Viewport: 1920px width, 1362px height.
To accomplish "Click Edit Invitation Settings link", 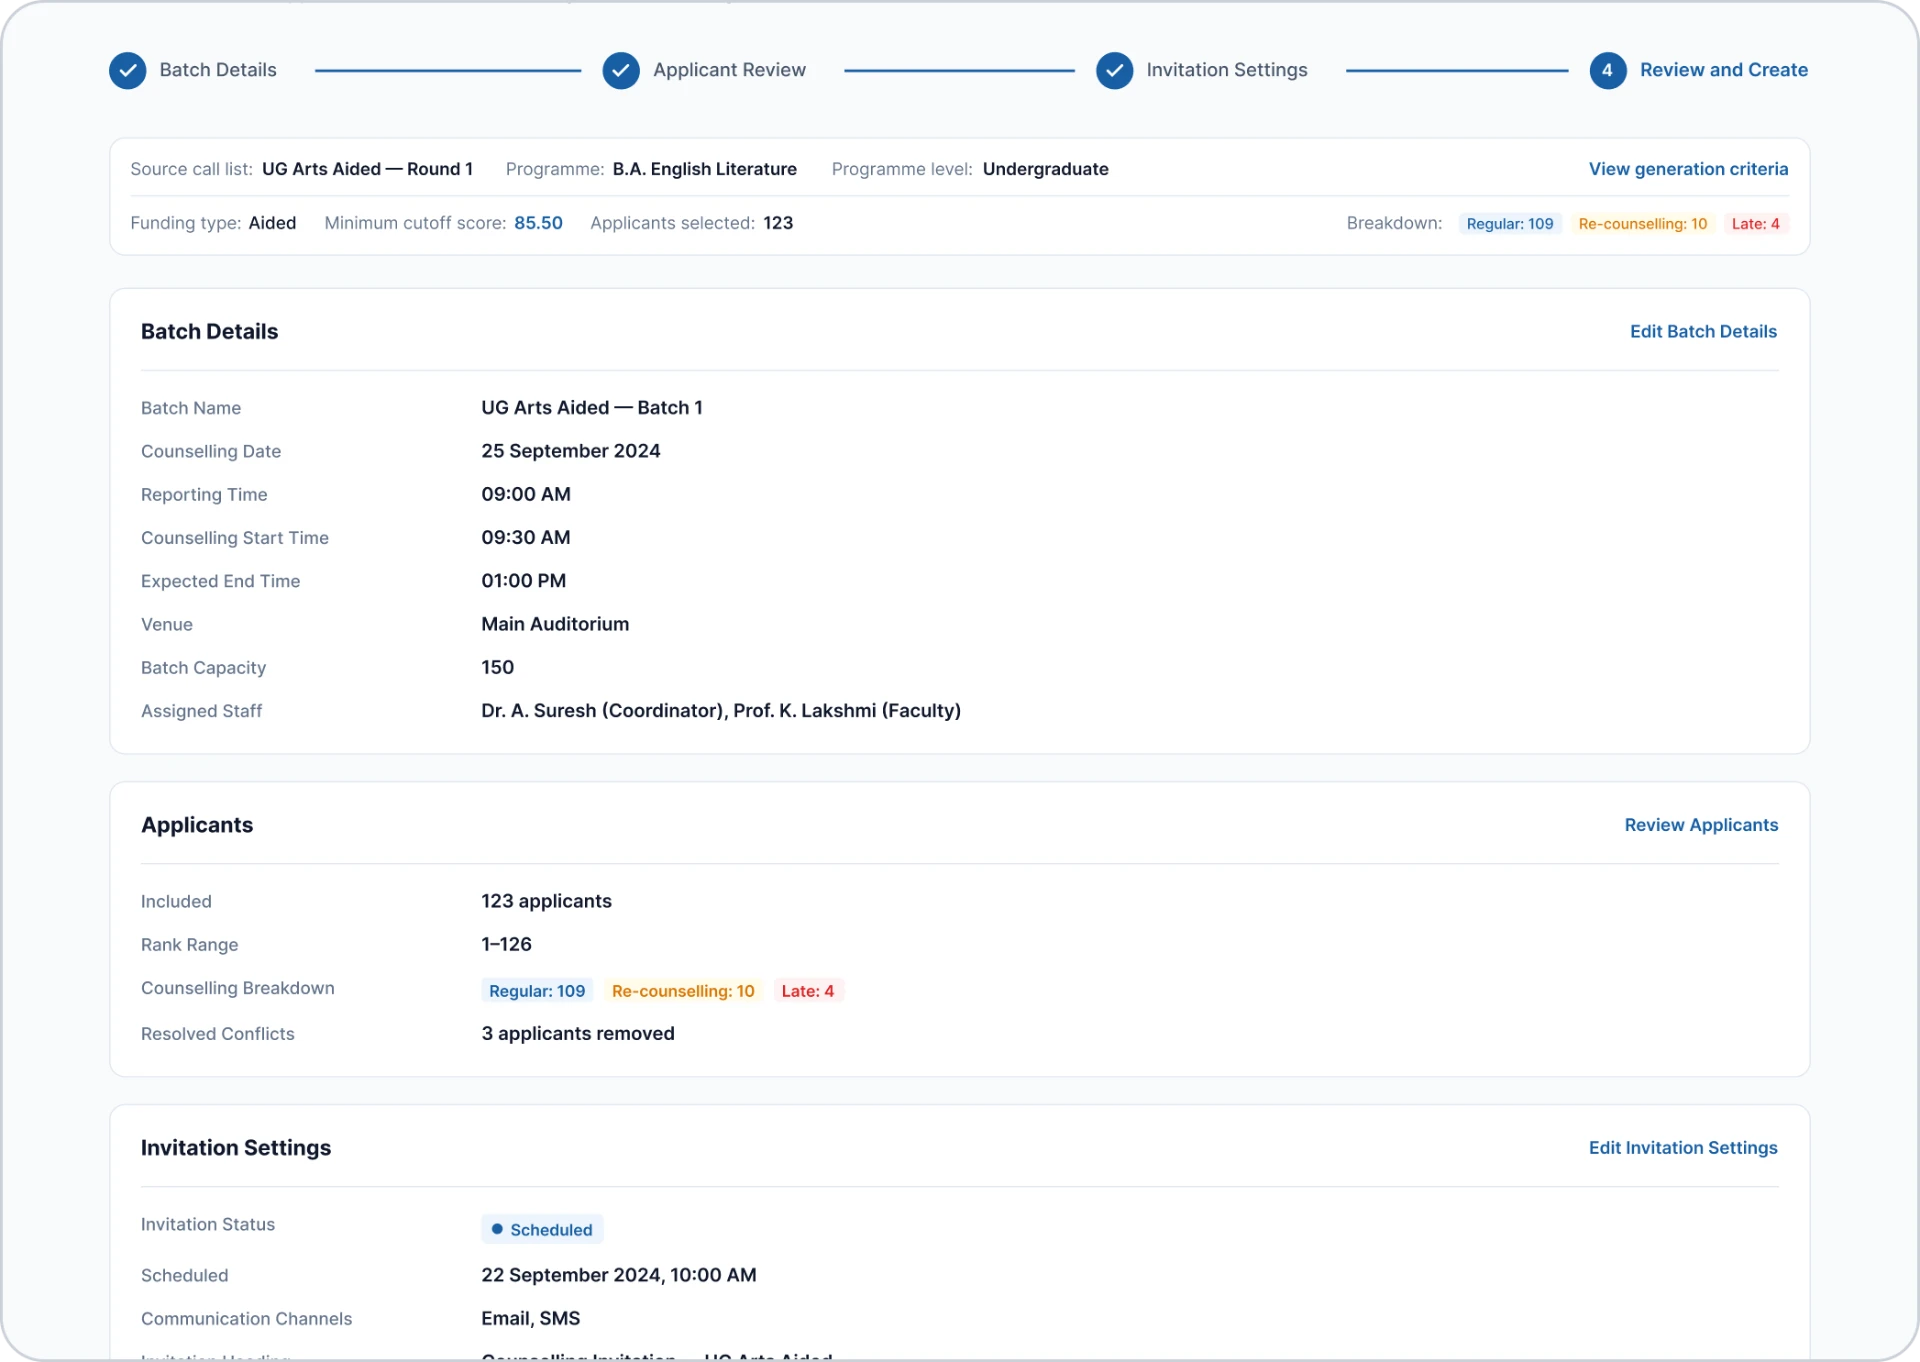I will pyautogui.click(x=1683, y=1148).
